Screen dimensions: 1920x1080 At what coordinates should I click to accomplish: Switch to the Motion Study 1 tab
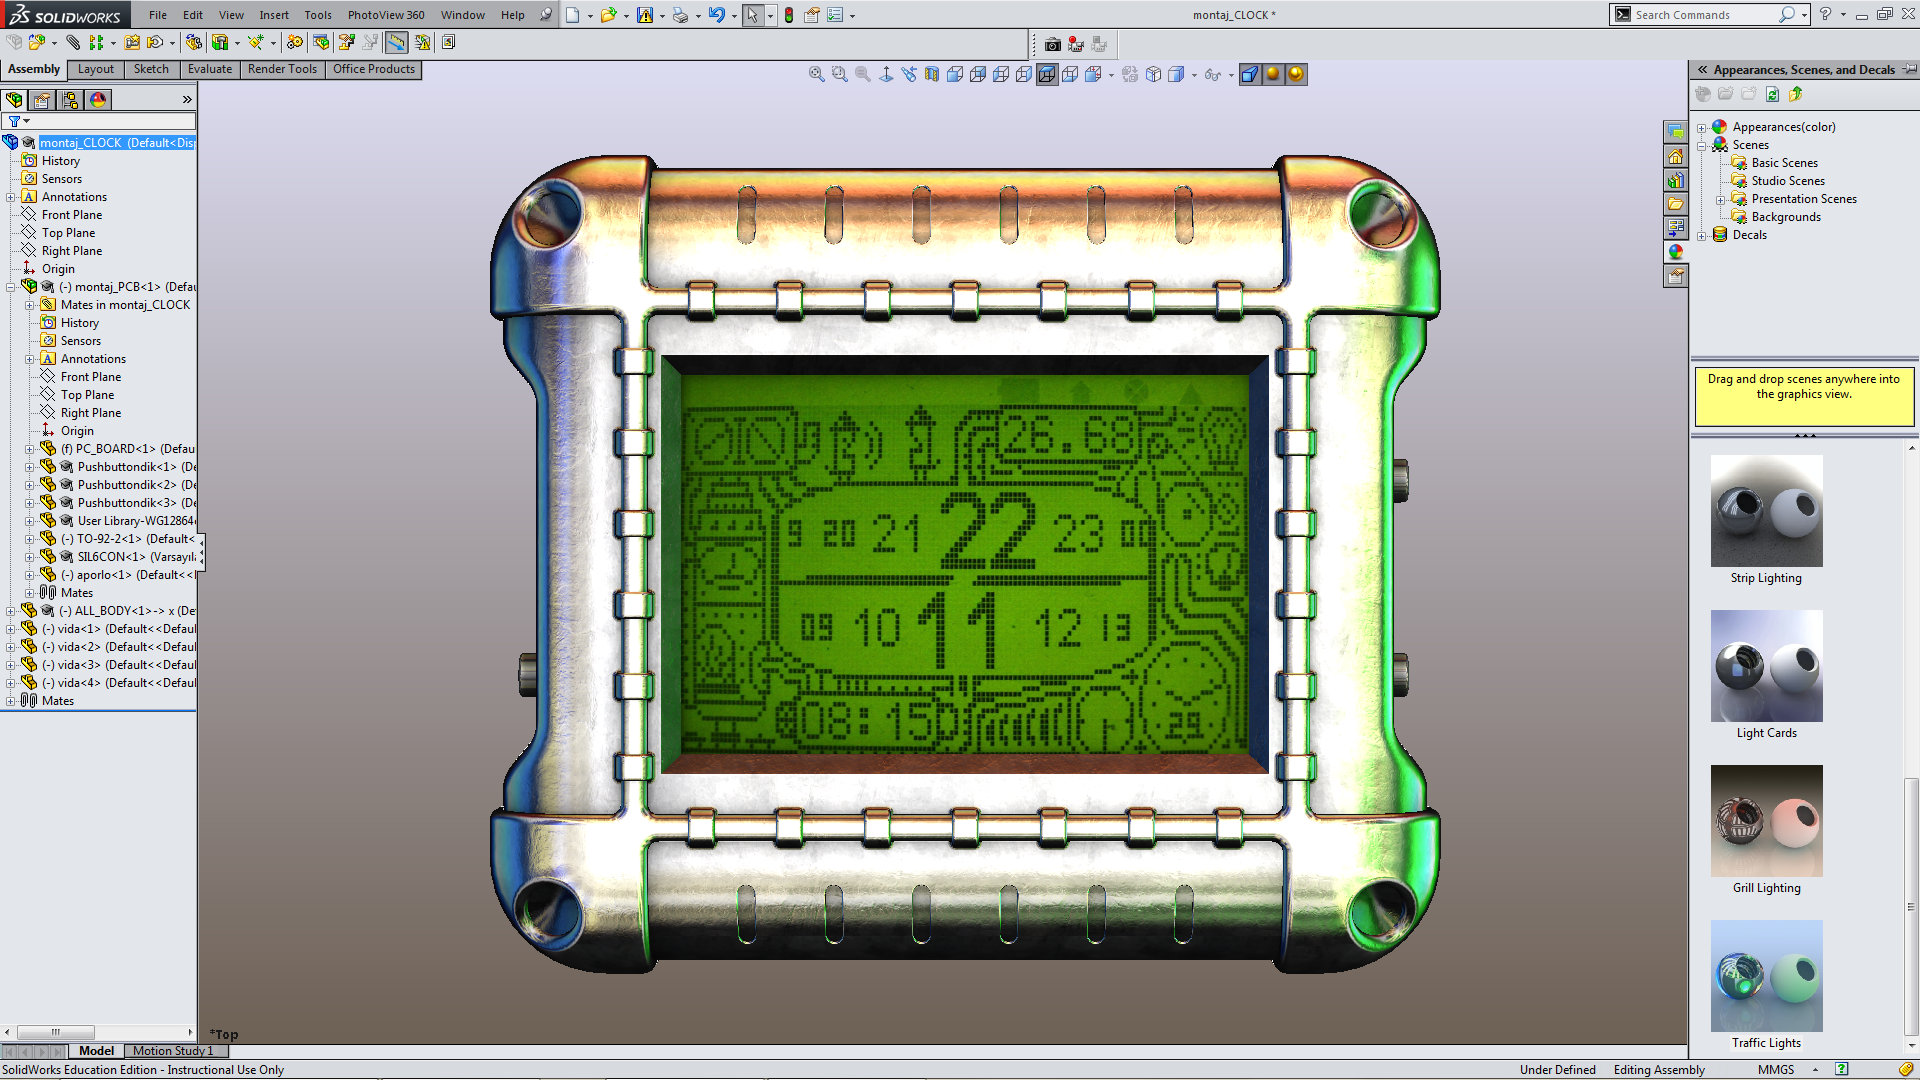click(x=173, y=1051)
